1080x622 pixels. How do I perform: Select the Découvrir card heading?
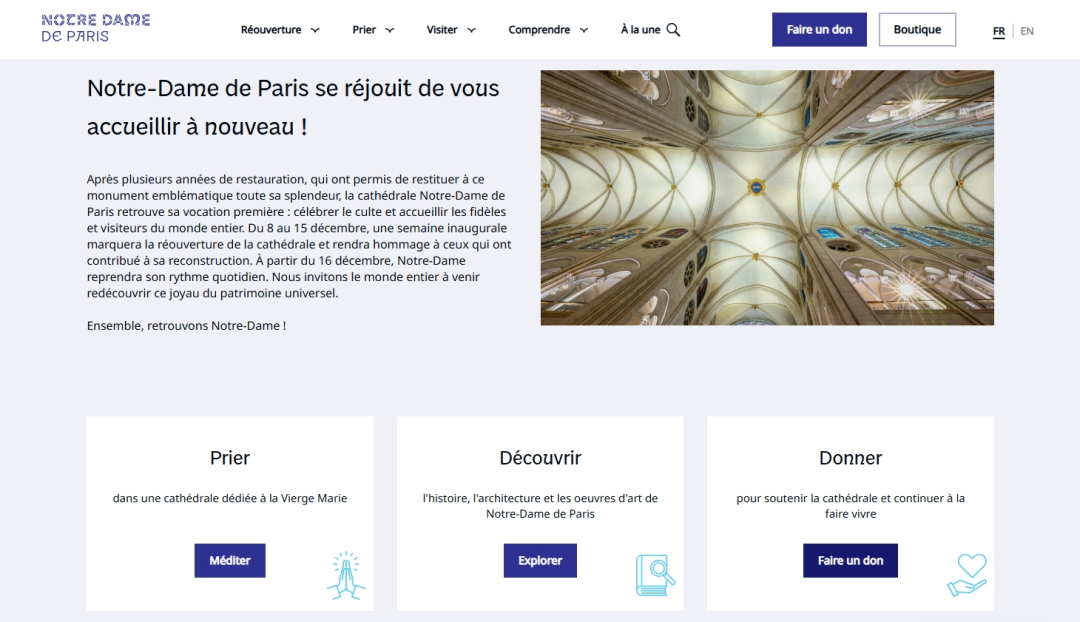pos(540,458)
